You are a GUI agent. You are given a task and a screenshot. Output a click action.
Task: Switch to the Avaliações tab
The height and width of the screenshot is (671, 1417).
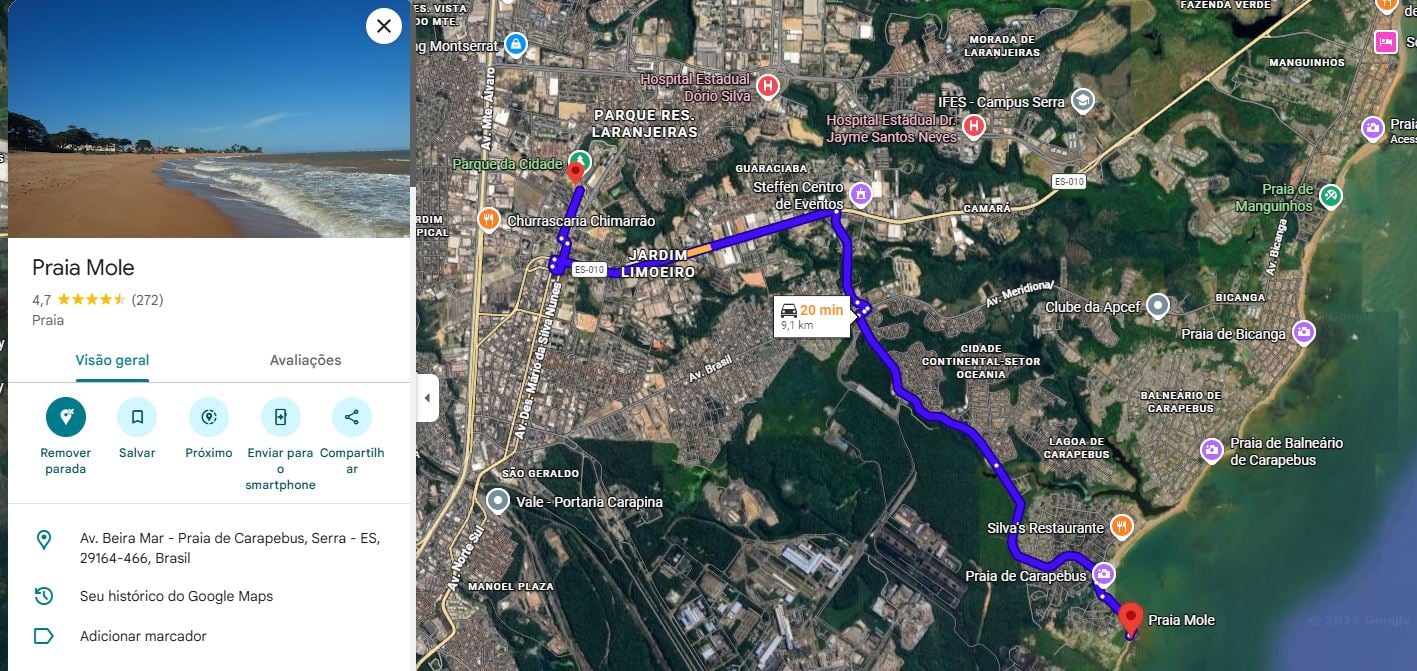click(x=305, y=360)
